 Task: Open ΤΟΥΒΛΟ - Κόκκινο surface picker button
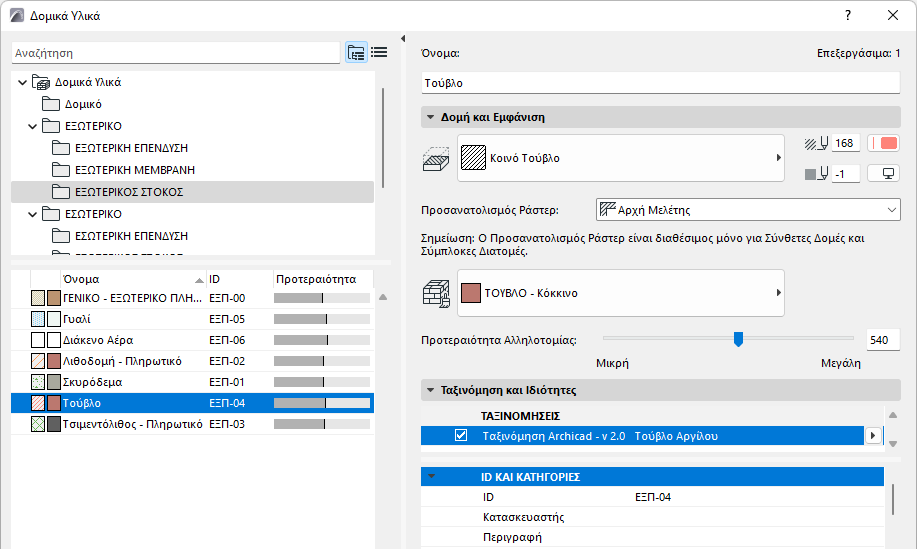pyautogui.click(x=620, y=293)
